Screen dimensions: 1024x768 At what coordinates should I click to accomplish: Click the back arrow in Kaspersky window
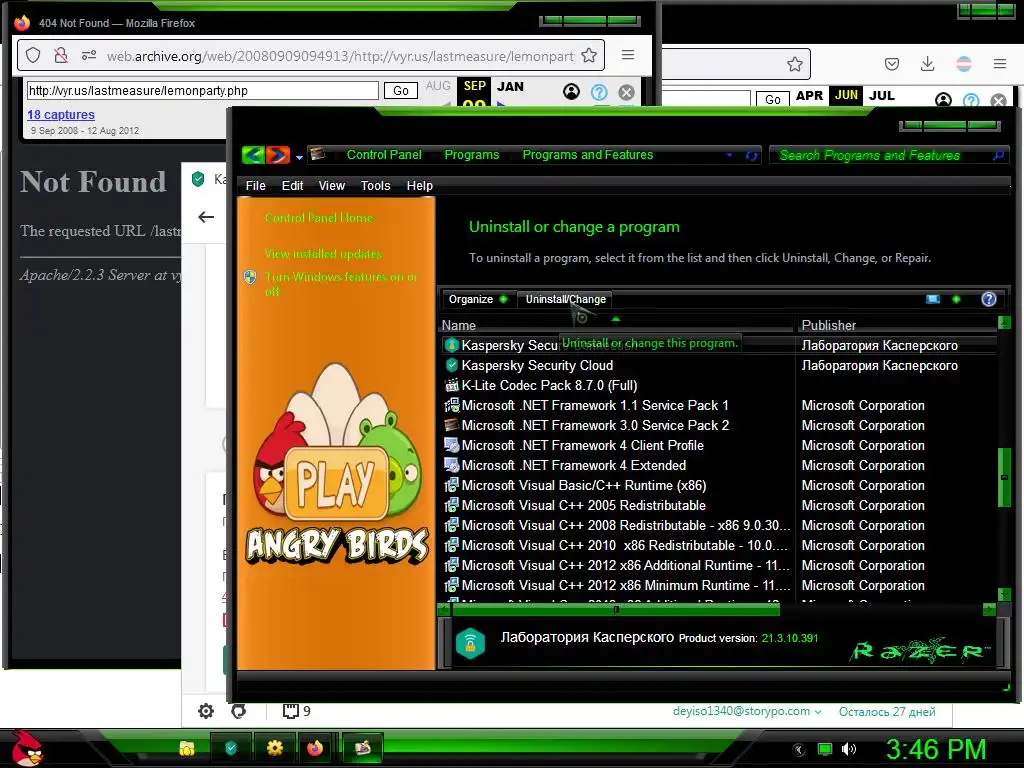(206, 217)
